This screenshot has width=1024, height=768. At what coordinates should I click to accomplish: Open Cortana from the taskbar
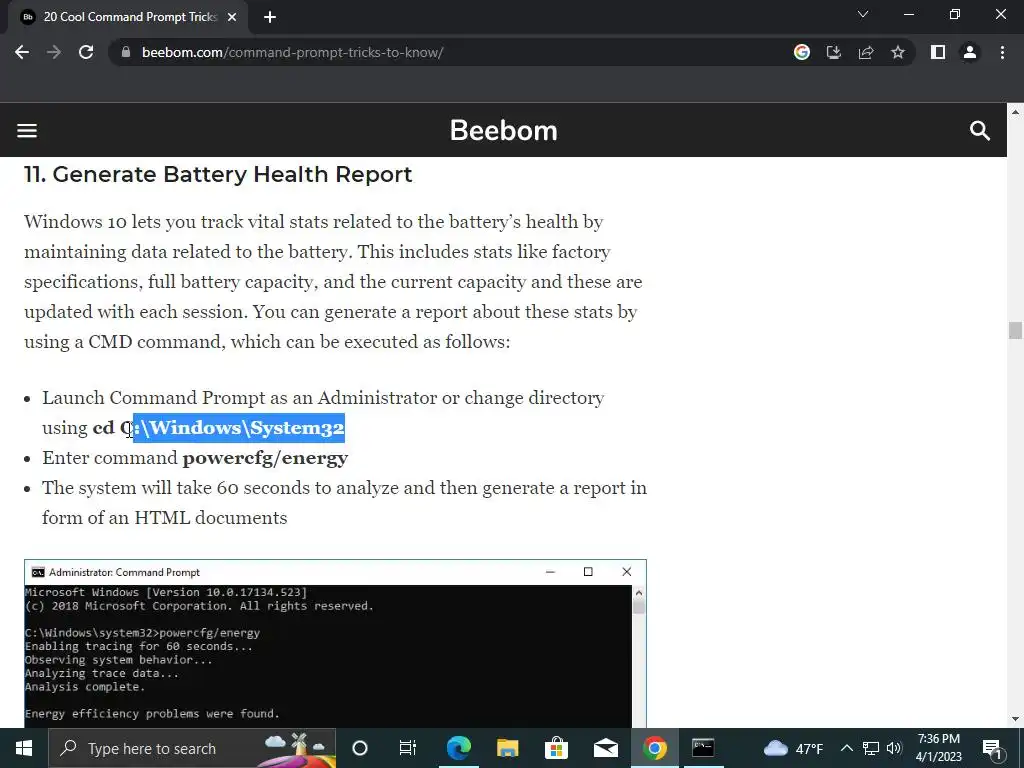point(360,748)
